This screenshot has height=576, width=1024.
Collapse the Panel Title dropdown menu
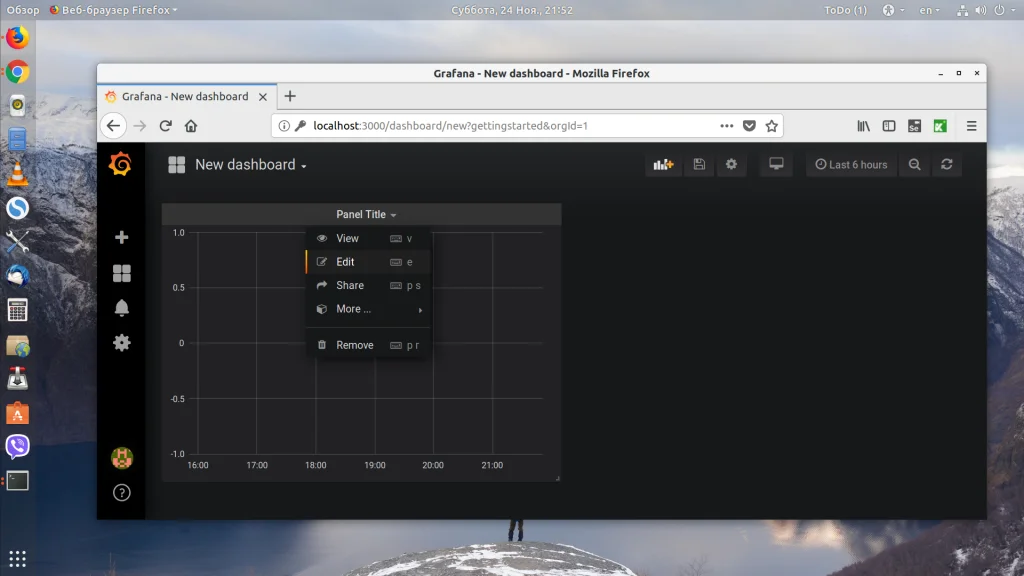tap(366, 214)
